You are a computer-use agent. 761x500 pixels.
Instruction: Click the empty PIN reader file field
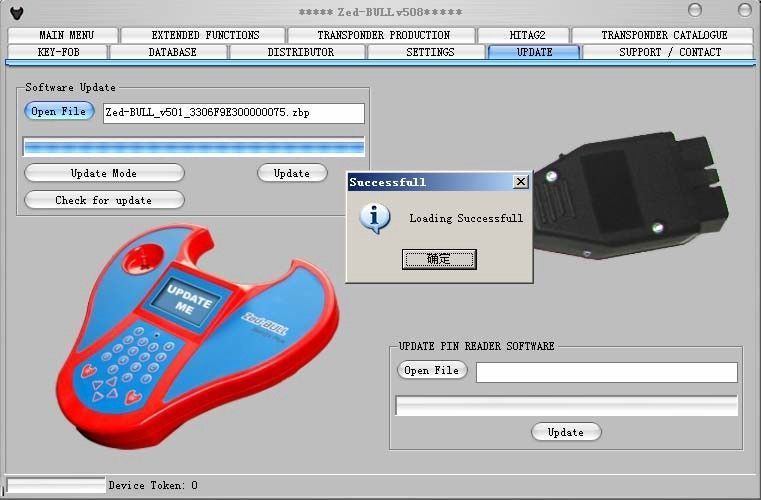[x=607, y=372]
